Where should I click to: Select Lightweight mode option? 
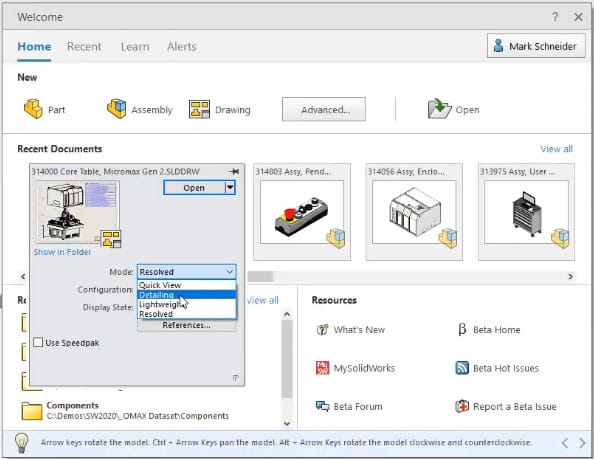coord(186,304)
